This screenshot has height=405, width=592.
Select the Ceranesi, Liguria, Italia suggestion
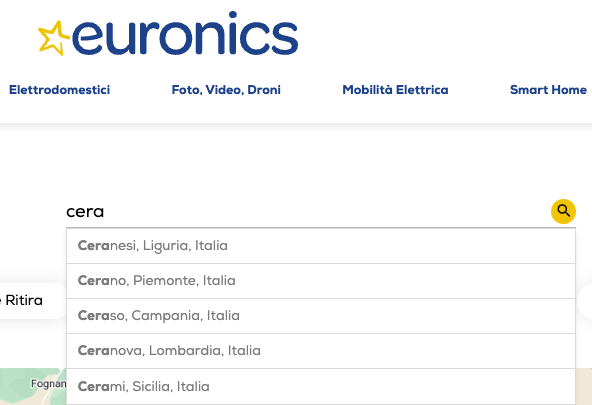point(321,246)
